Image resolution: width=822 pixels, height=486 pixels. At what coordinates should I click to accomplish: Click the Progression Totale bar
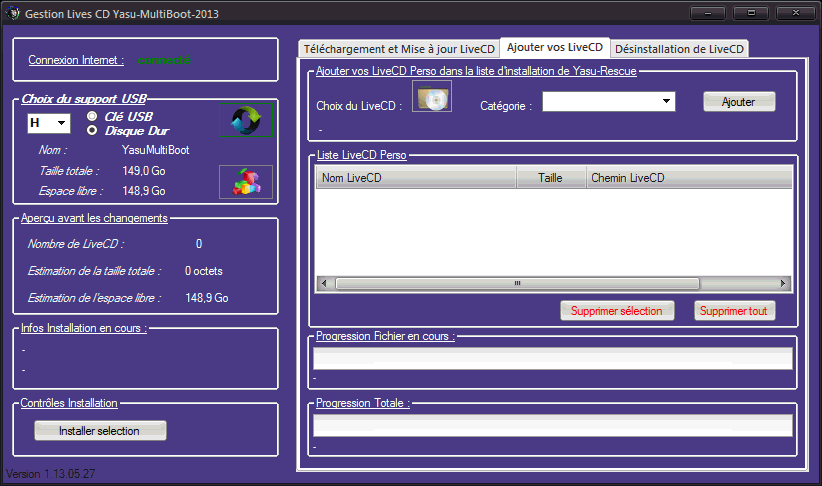click(x=553, y=425)
